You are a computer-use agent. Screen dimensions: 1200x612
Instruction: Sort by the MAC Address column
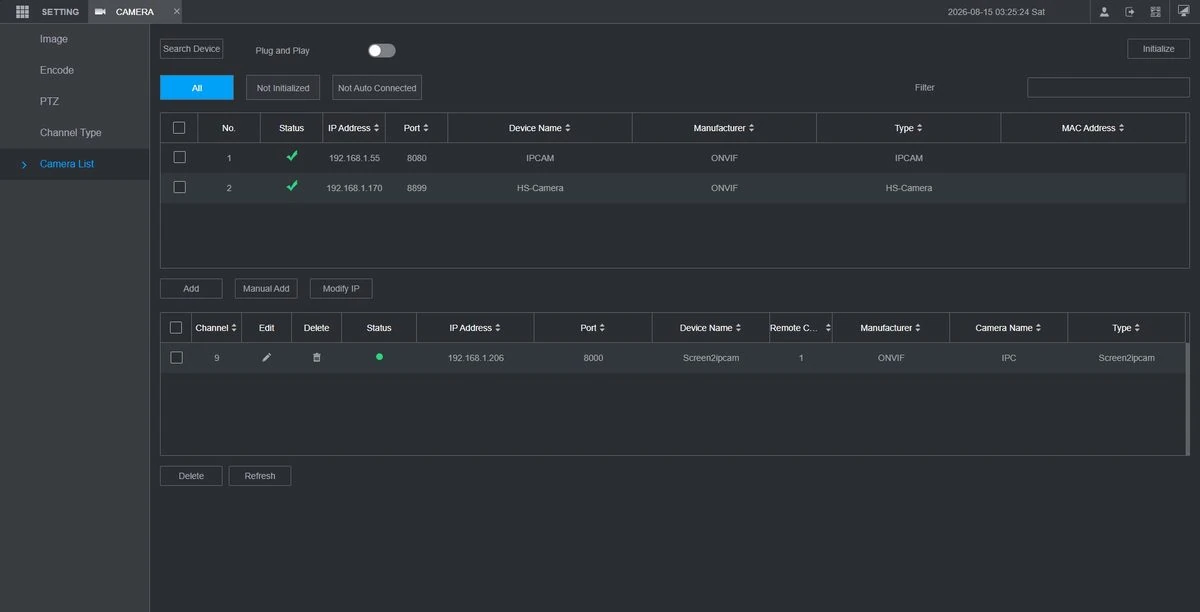[x=1093, y=128]
